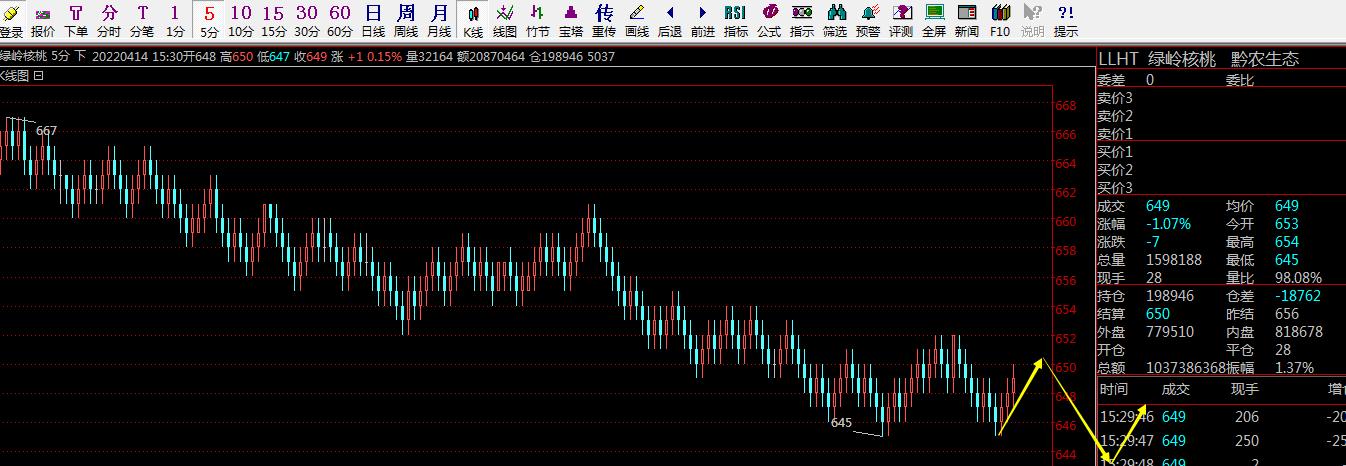Click the 645 low price label on the chart
Viewport: 1346px width, 466px height.
click(841, 423)
